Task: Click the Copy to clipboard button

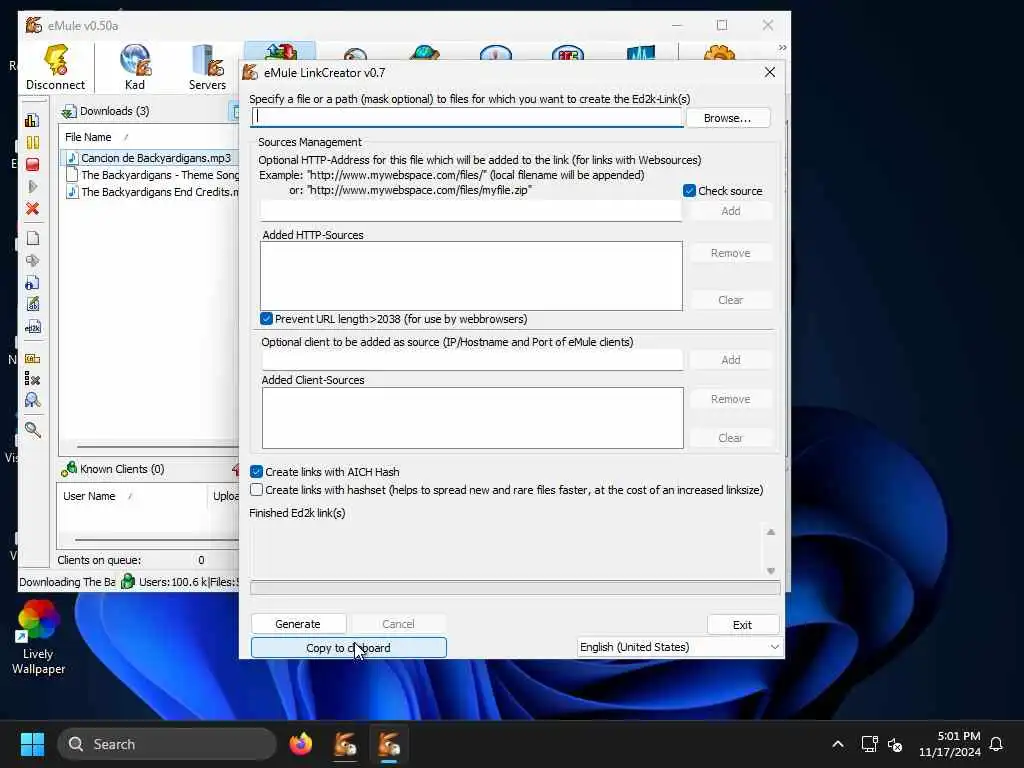Action: coord(349,648)
